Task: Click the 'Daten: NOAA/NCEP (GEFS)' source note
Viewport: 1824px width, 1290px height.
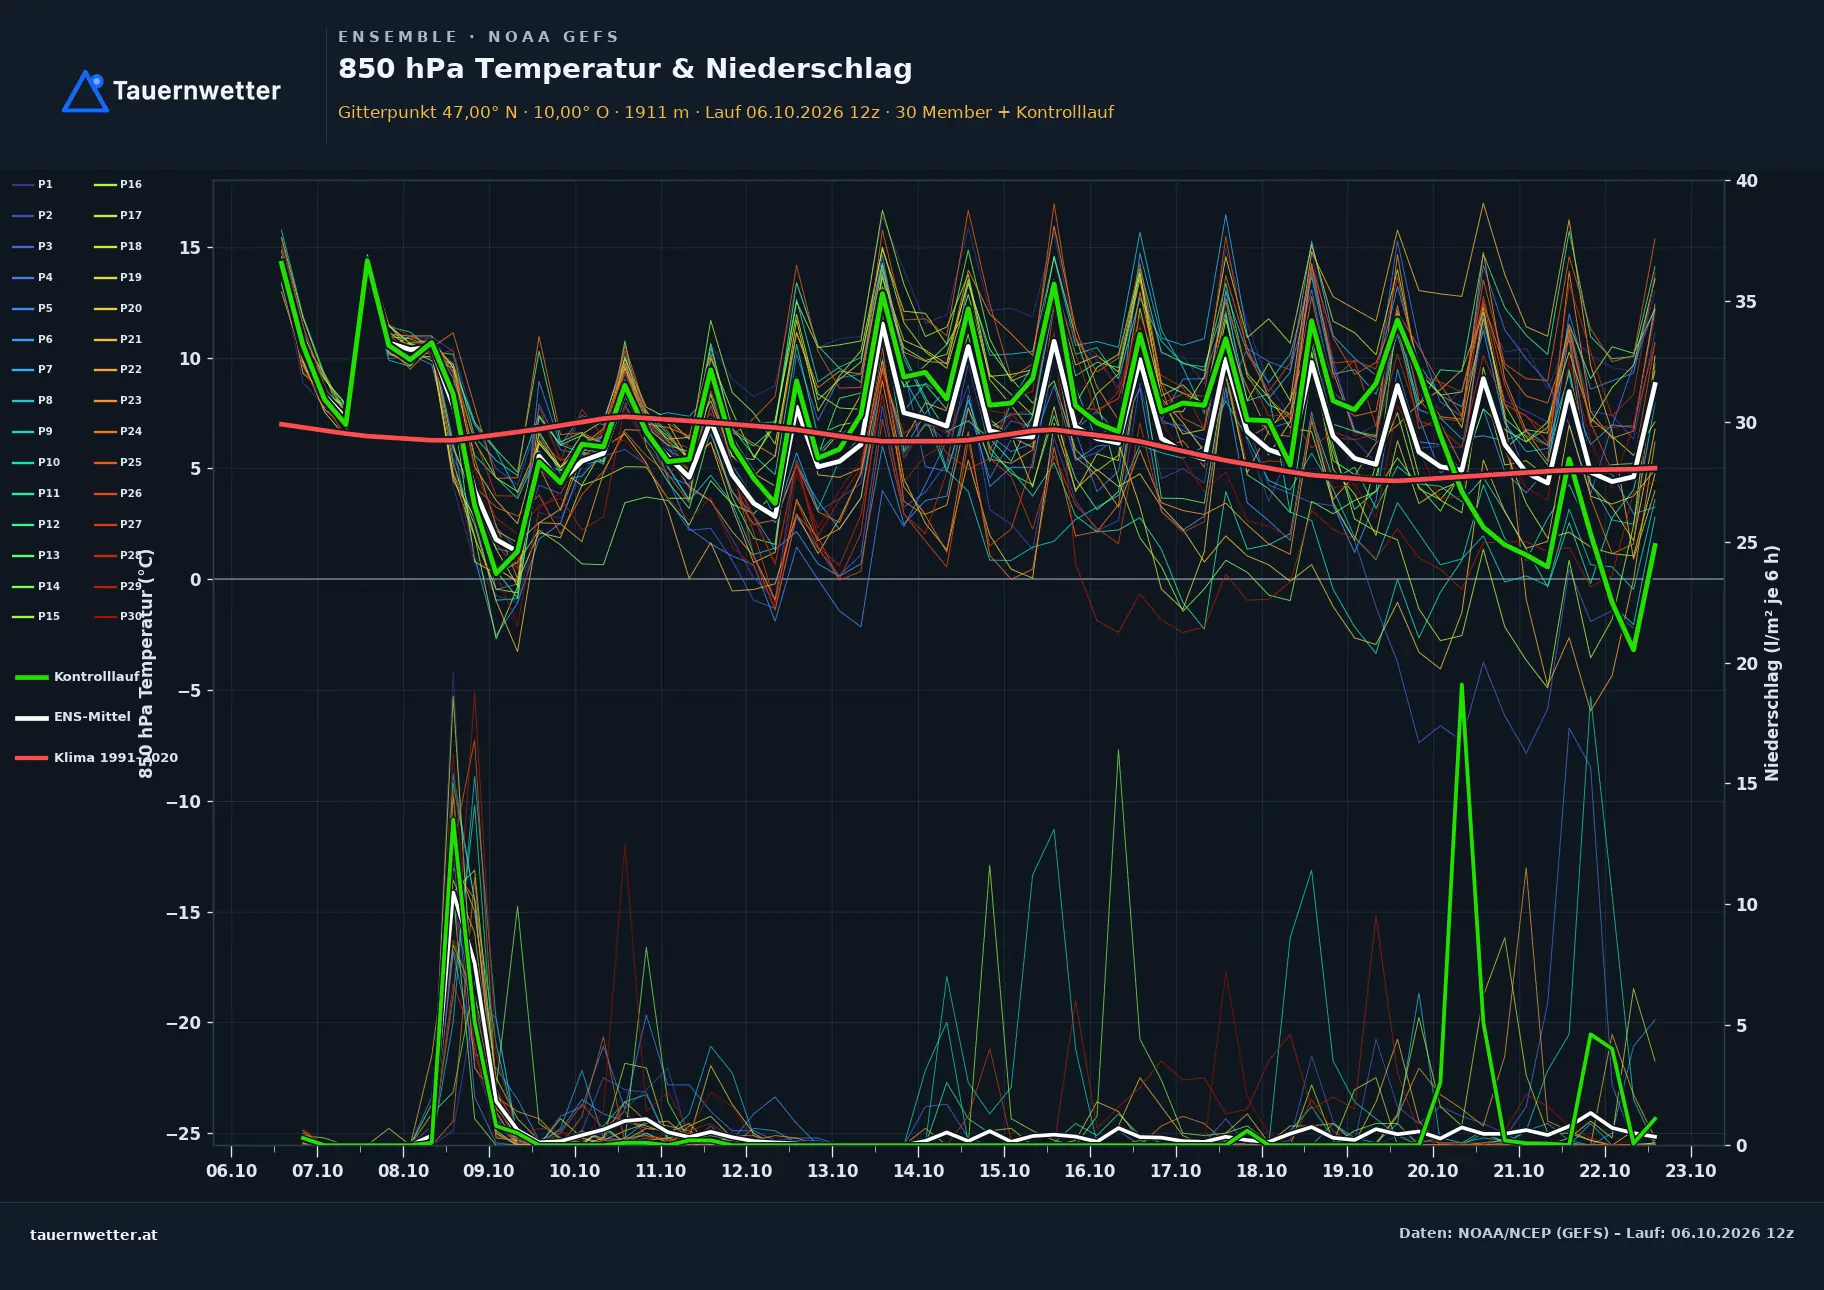Action: (1596, 1233)
